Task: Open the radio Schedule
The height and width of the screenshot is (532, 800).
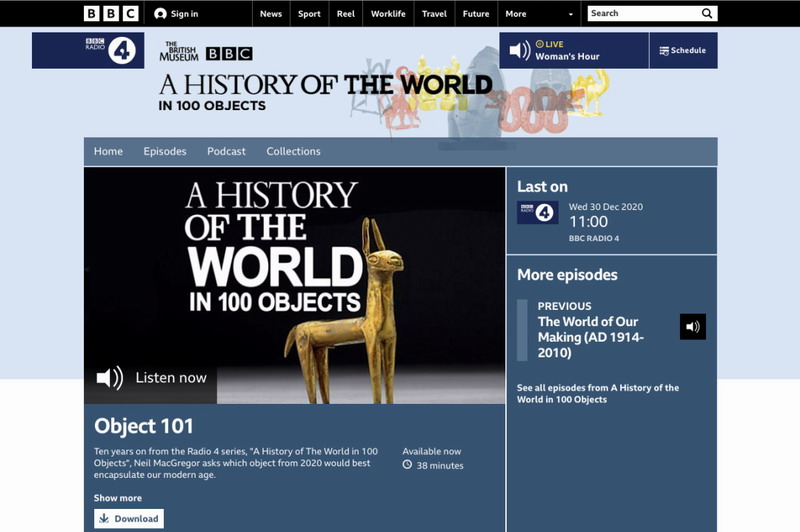Action: 683,51
